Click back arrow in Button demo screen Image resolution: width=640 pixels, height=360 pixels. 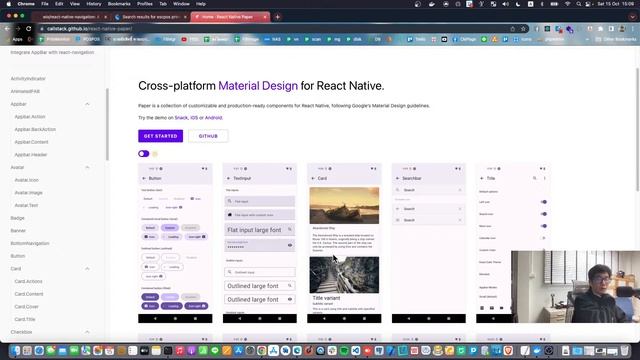(144, 178)
